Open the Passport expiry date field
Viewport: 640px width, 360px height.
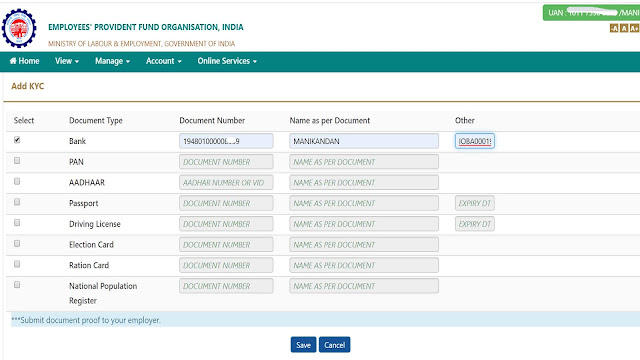[x=475, y=203]
